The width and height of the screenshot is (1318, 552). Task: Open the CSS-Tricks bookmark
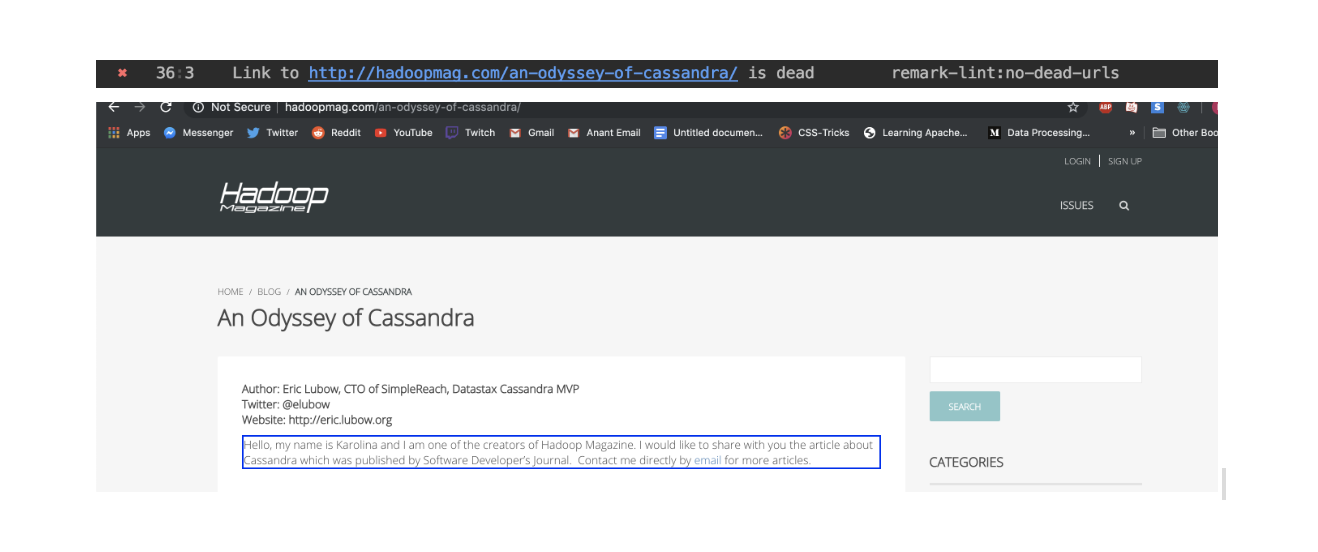(814, 132)
